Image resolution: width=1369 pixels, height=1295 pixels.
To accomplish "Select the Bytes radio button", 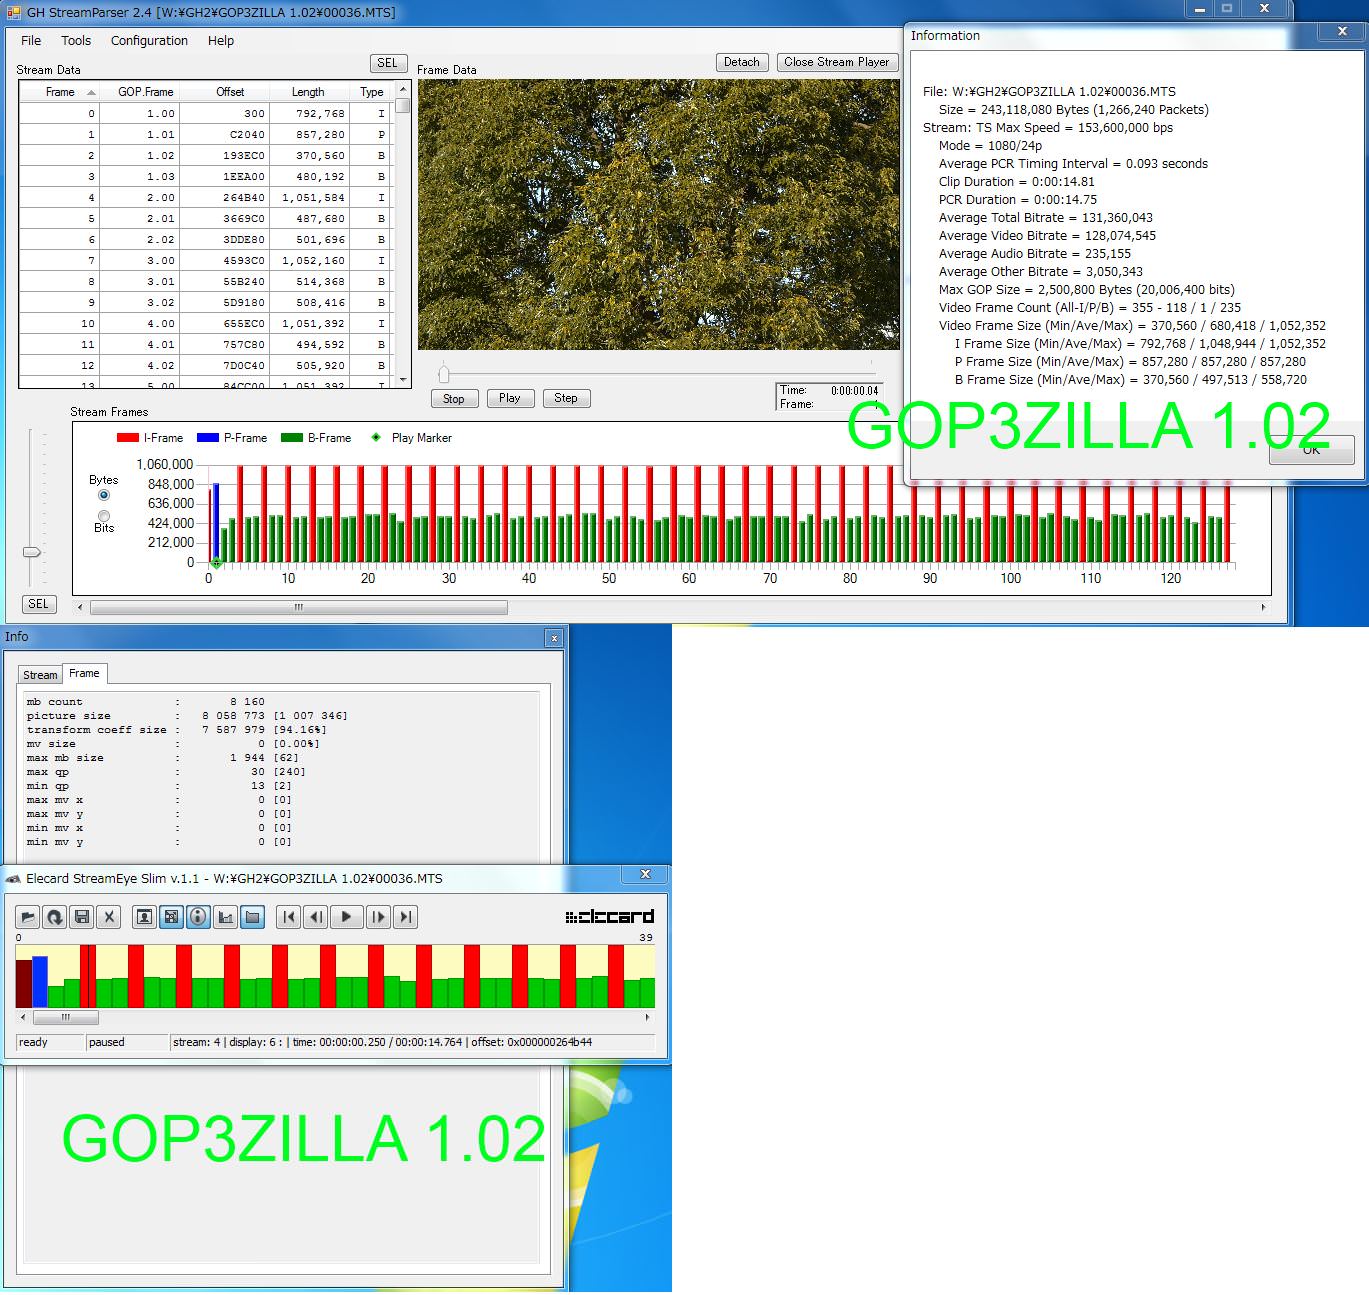I will [x=104, y=495].
